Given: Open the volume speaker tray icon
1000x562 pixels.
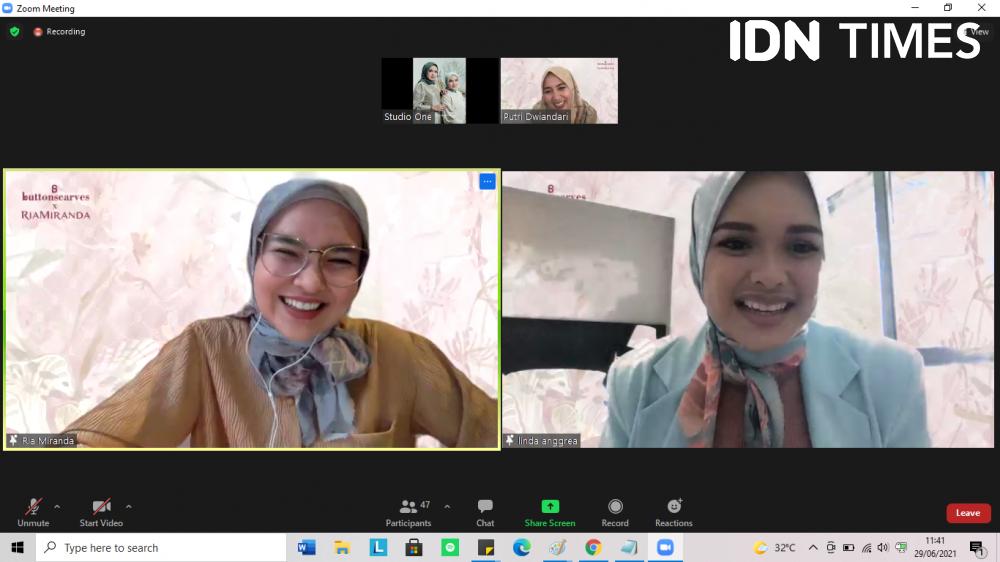Looking at the screenshot, I should pos(883,548).
